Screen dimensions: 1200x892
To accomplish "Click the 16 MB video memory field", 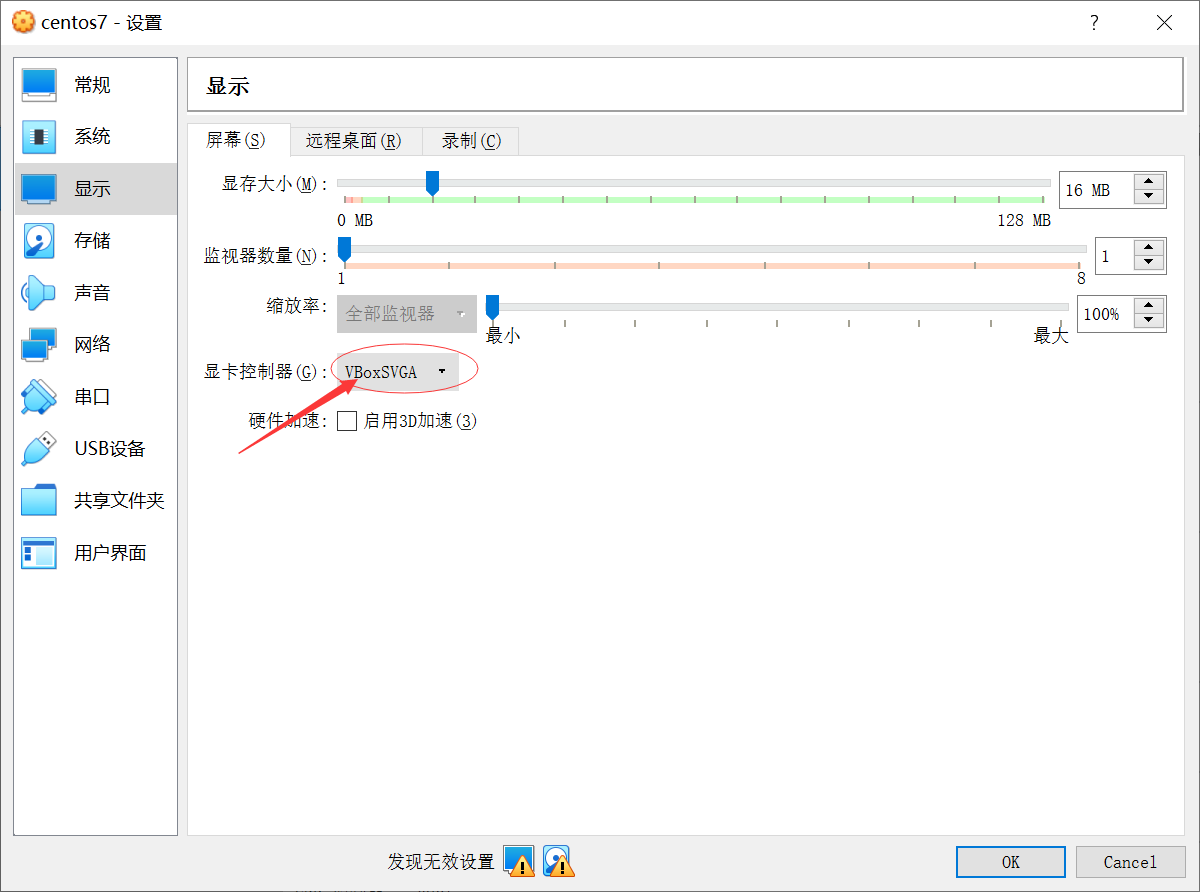I will click(x=1096, y=190).
